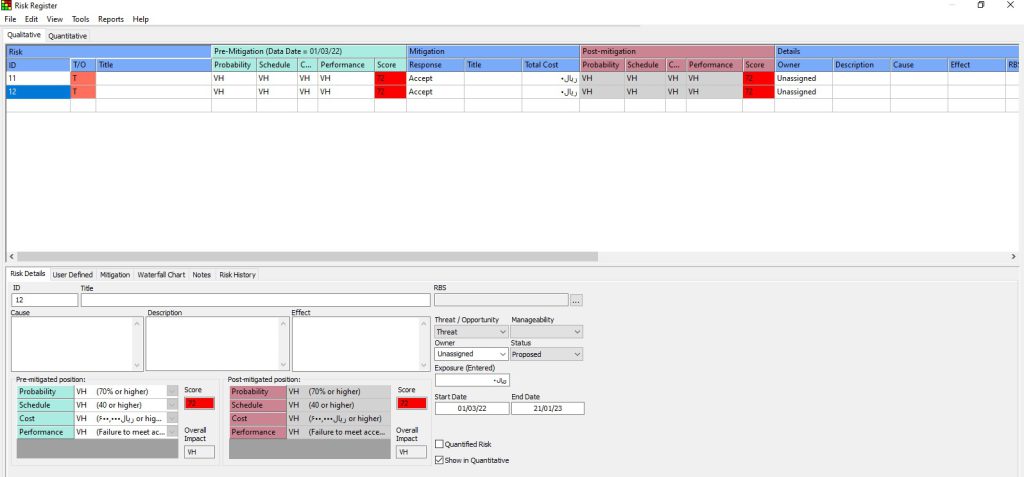Open the Tools menu
The height and width of the screenshot is (477, 1024).
click(80, 20)
